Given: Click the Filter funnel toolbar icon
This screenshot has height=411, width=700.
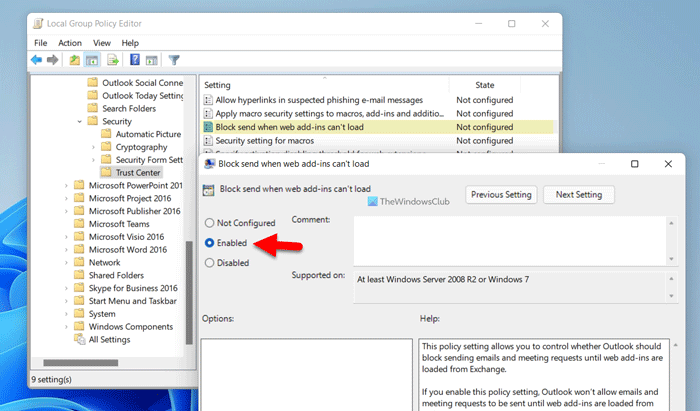Looking at the screenshot, I should tap(174, 60).
